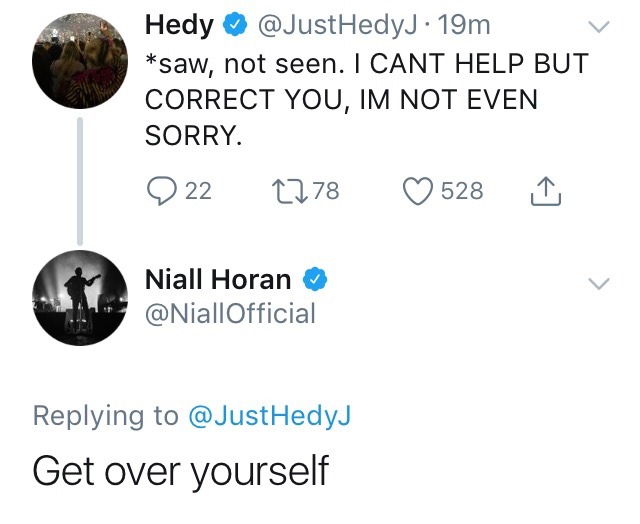Open the @NiallOfficial handle
640x524 pixels.
[x=230, y=314]
